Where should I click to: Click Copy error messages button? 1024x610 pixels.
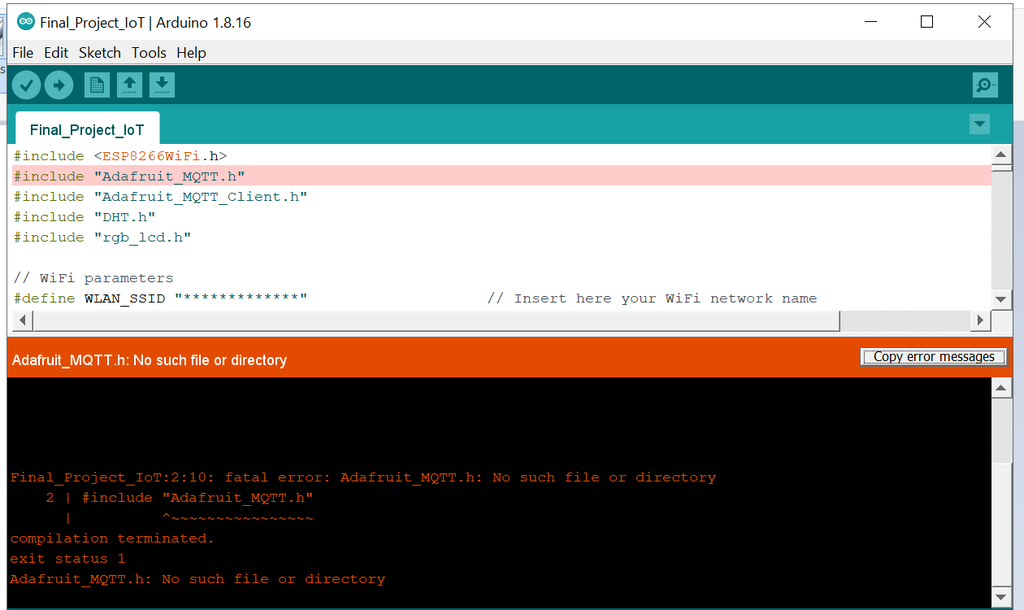[x=934, y=357]
